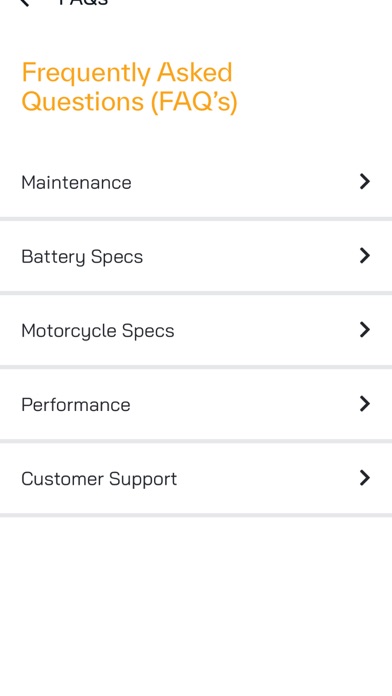Screen dimensions: 392x696
Task: Open the Customer Support FAQ category
Action: pyautogui.click(x=196, y=478)
